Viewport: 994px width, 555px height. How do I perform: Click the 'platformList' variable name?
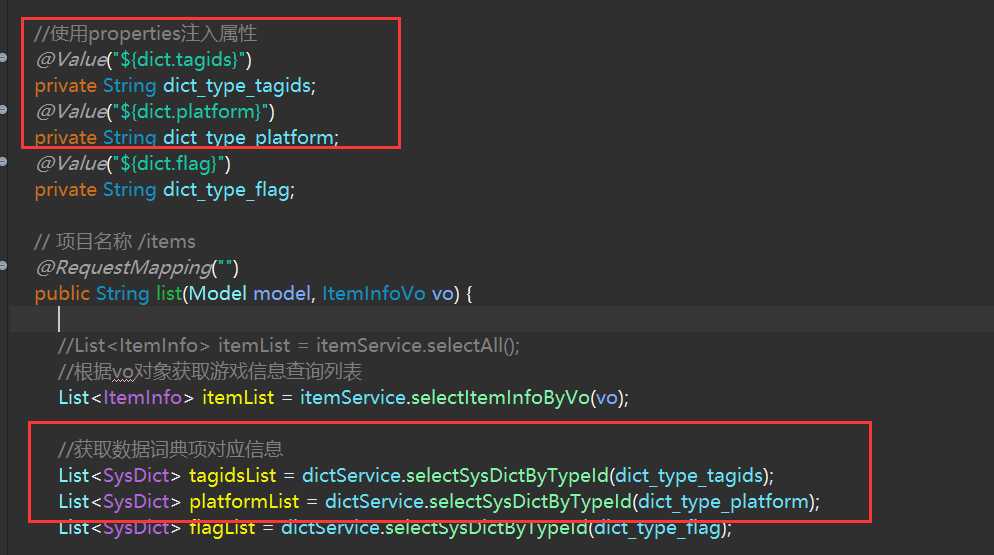[244, 502]
